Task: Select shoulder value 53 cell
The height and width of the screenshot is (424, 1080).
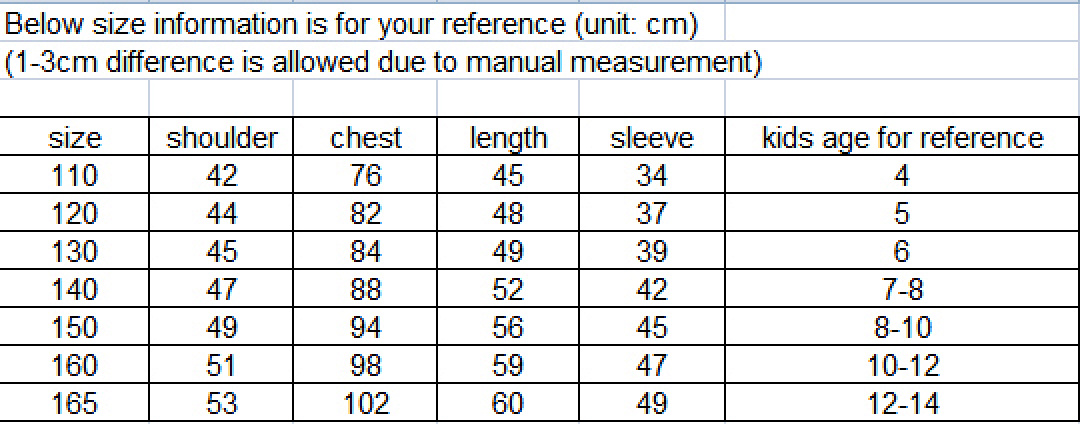Action: click(x=221, y=403)
